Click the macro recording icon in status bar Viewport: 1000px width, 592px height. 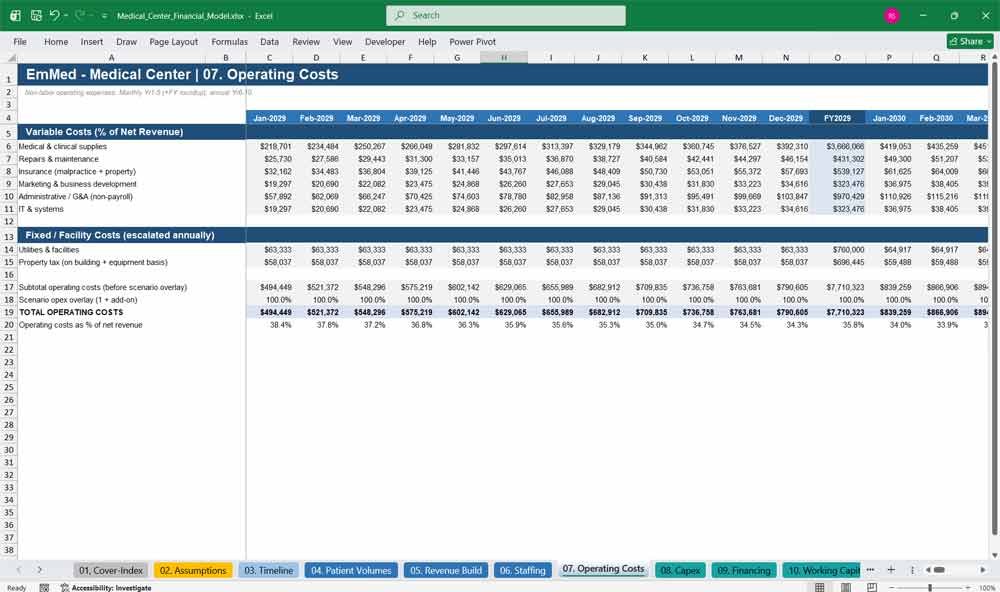click(x=44, y=588)
